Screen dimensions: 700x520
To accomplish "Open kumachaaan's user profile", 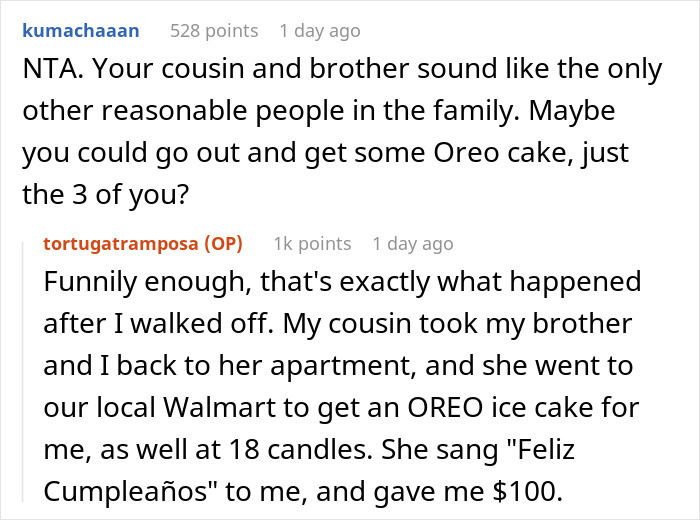I will (81, 31).
